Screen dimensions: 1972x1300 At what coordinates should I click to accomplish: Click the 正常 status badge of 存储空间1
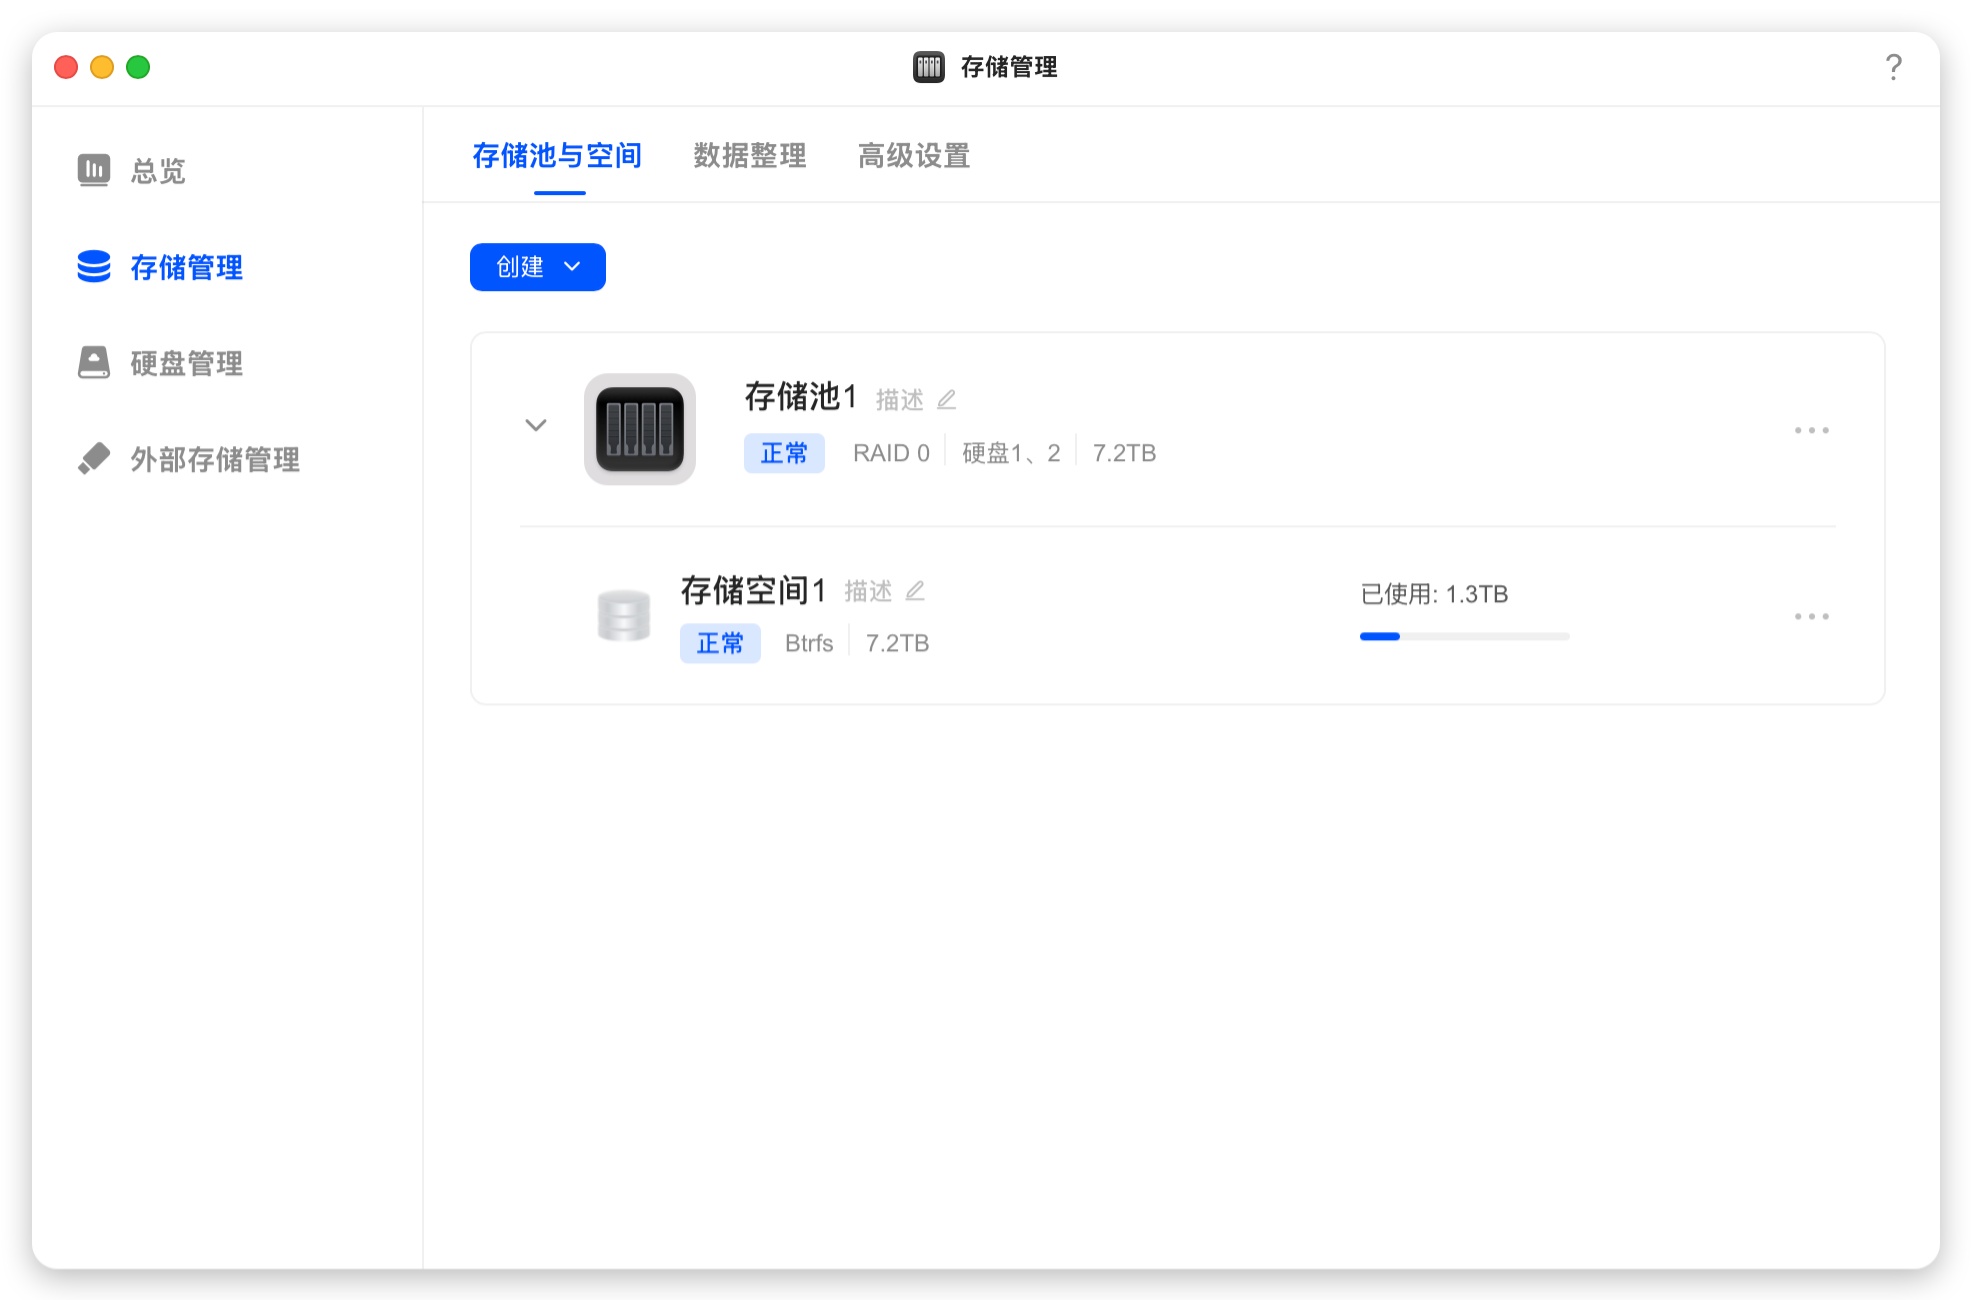pos(720,643)
